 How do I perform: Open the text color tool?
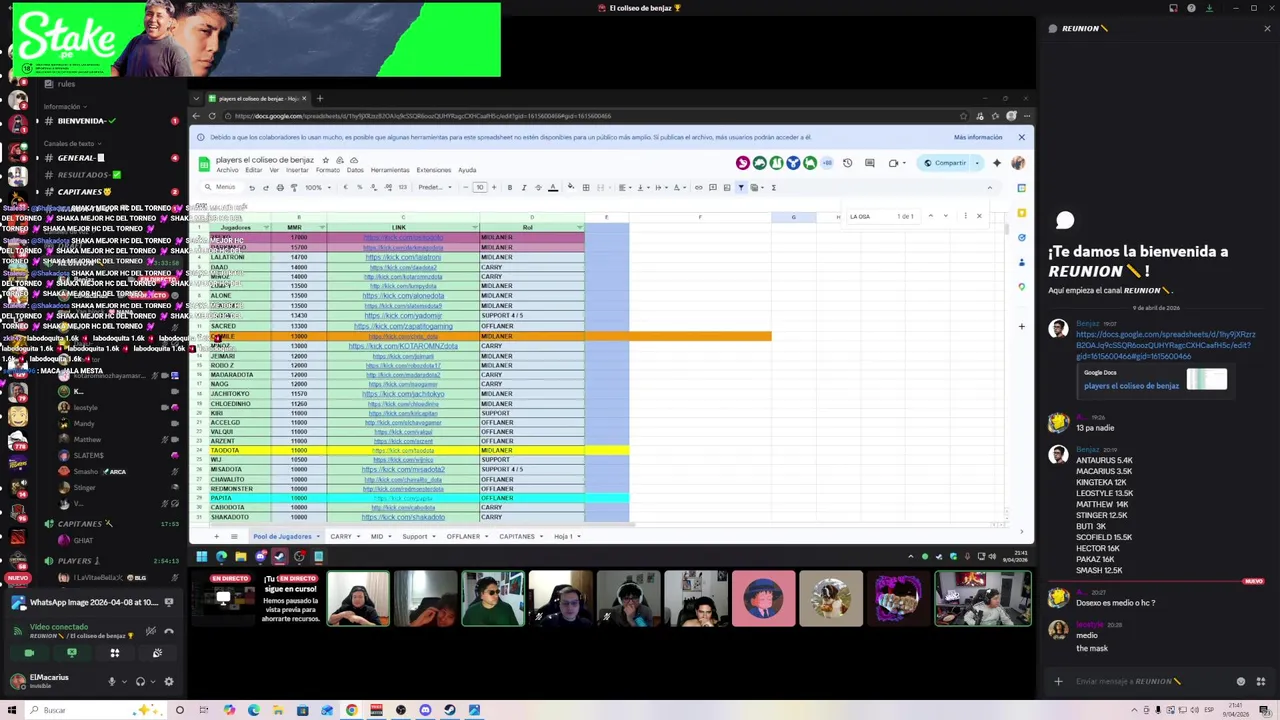(x=552, y=187)
